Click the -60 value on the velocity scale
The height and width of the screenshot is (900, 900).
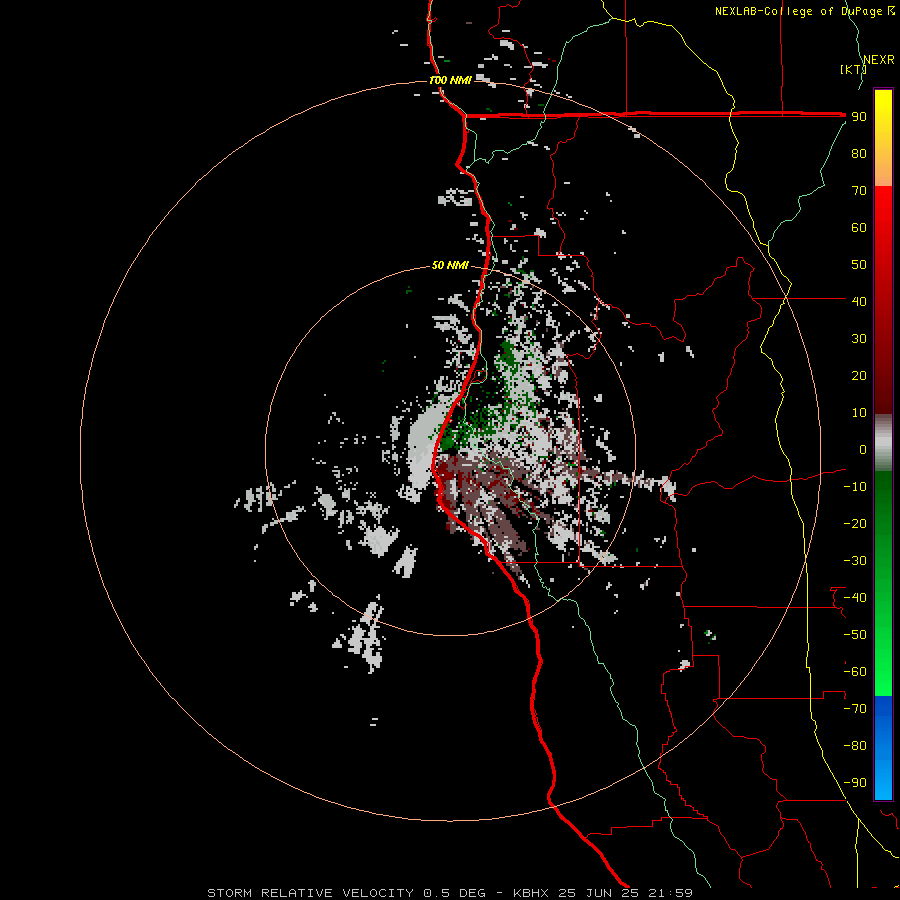click(855, 672)
